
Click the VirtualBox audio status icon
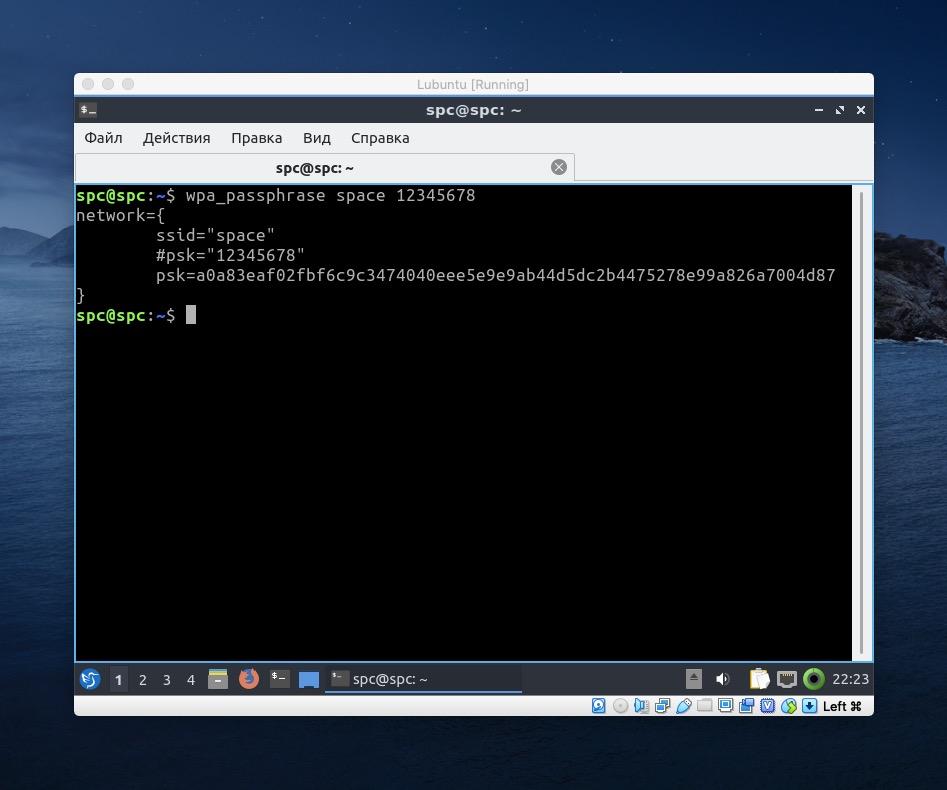(x=641, y=705)
